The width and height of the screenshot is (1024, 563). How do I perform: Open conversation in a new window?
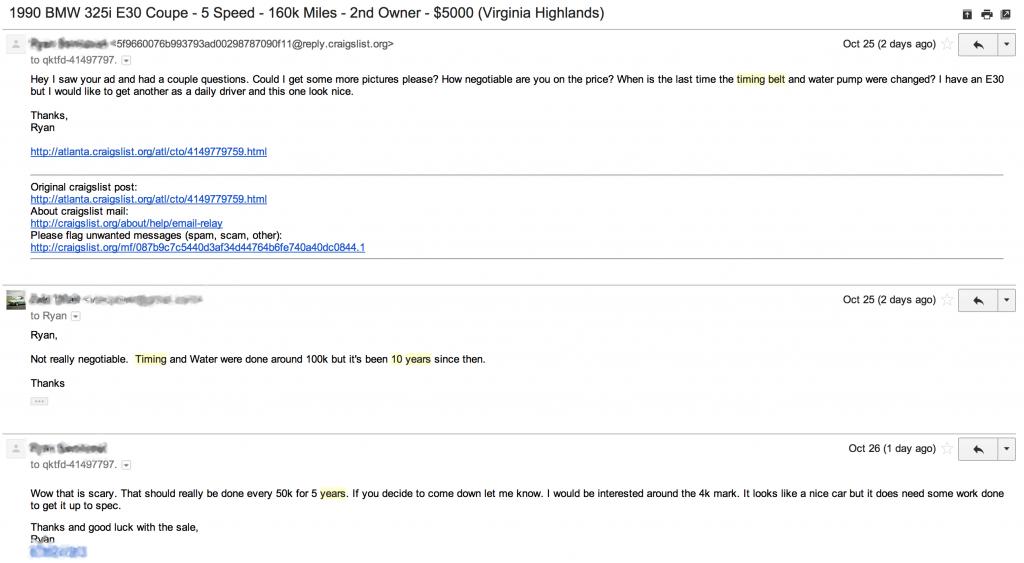(1006, 15)
